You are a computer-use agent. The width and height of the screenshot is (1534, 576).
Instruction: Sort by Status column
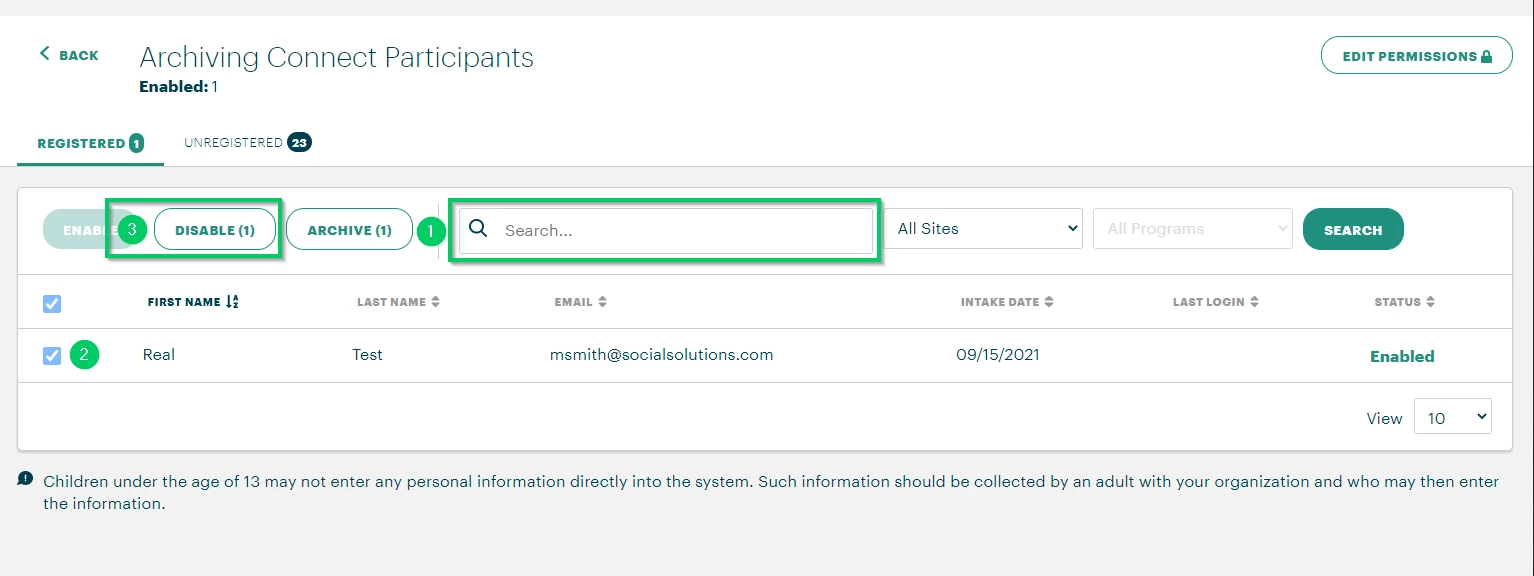[1405, 302]
